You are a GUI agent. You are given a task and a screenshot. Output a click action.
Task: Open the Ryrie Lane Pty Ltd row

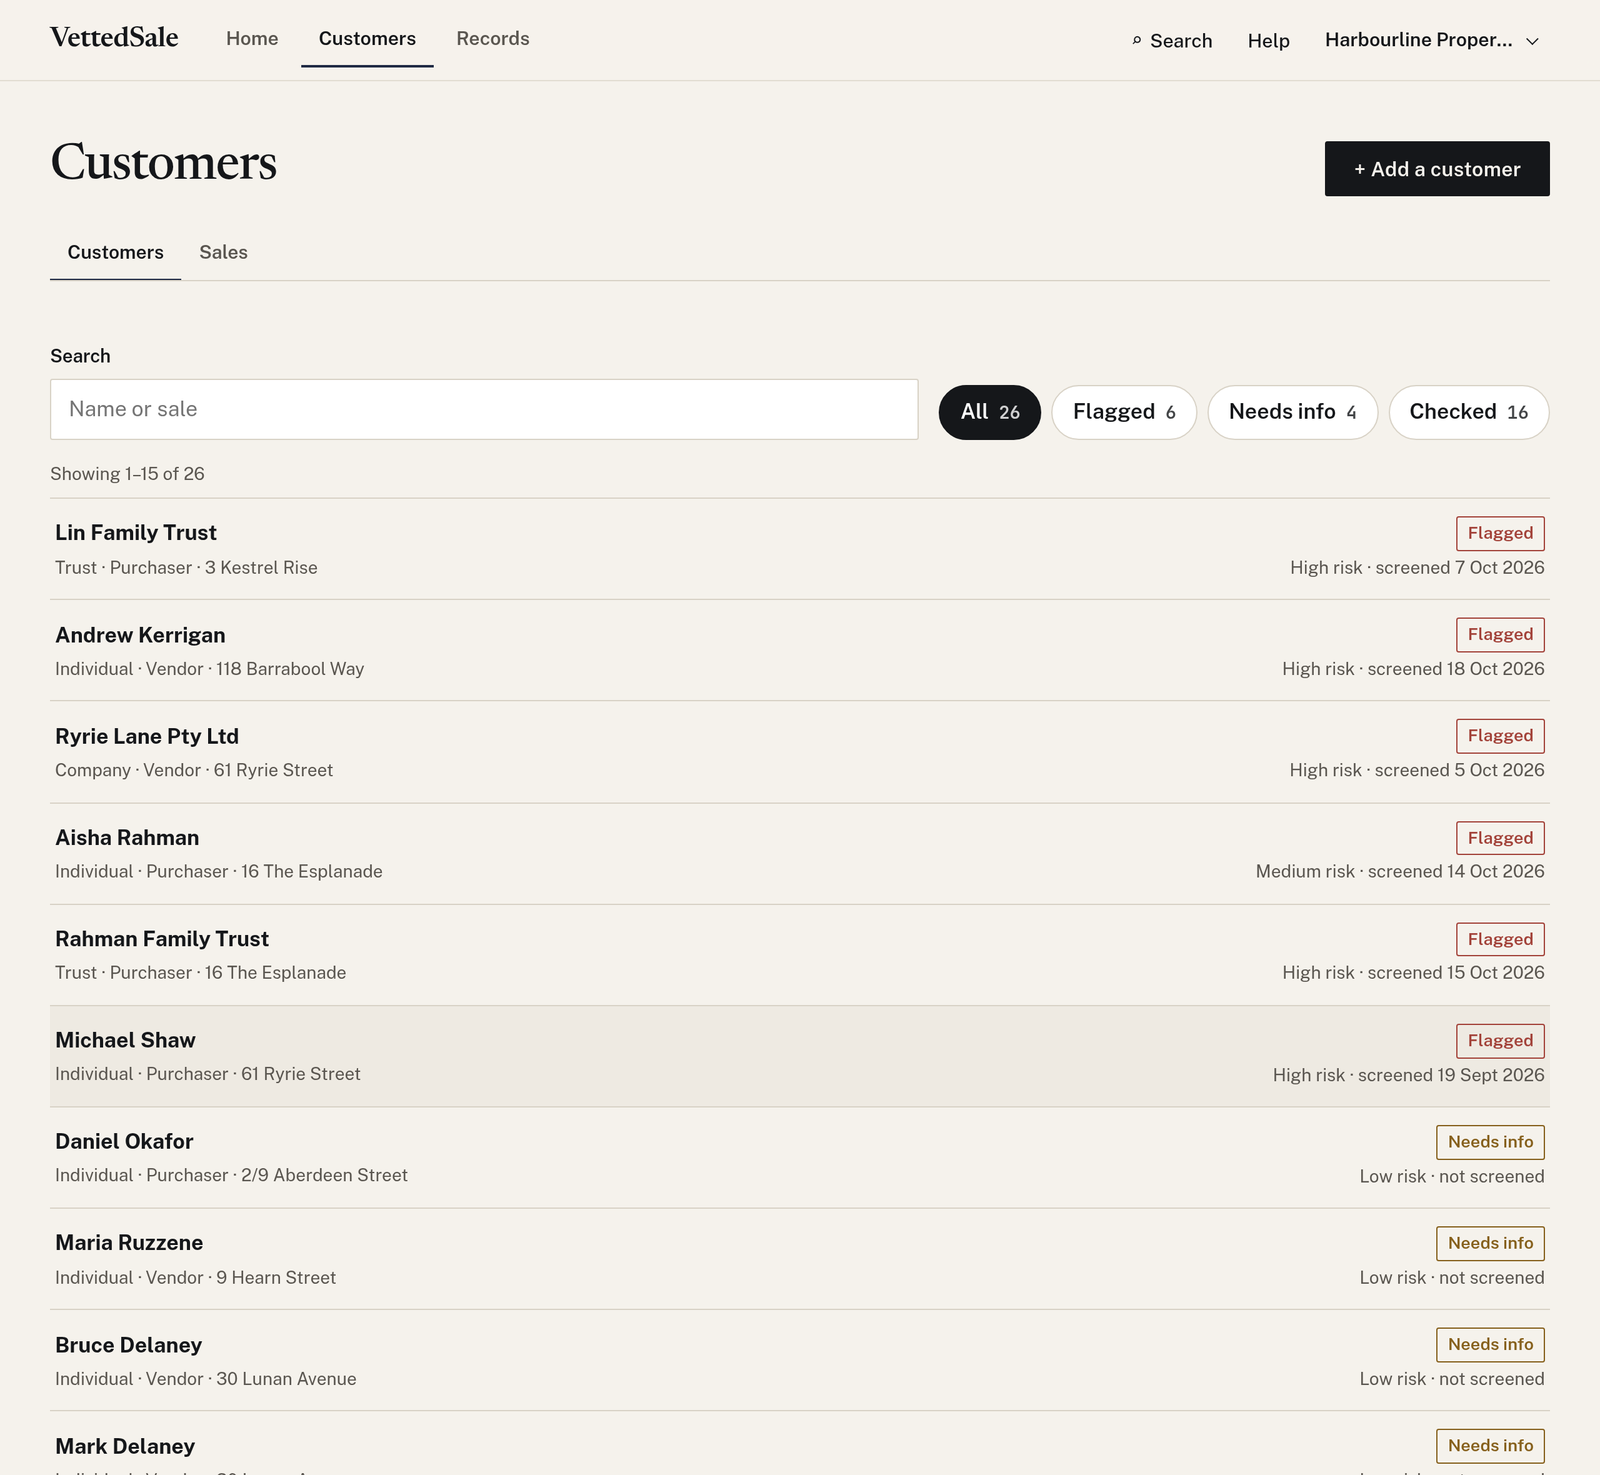tap(800, 752)
